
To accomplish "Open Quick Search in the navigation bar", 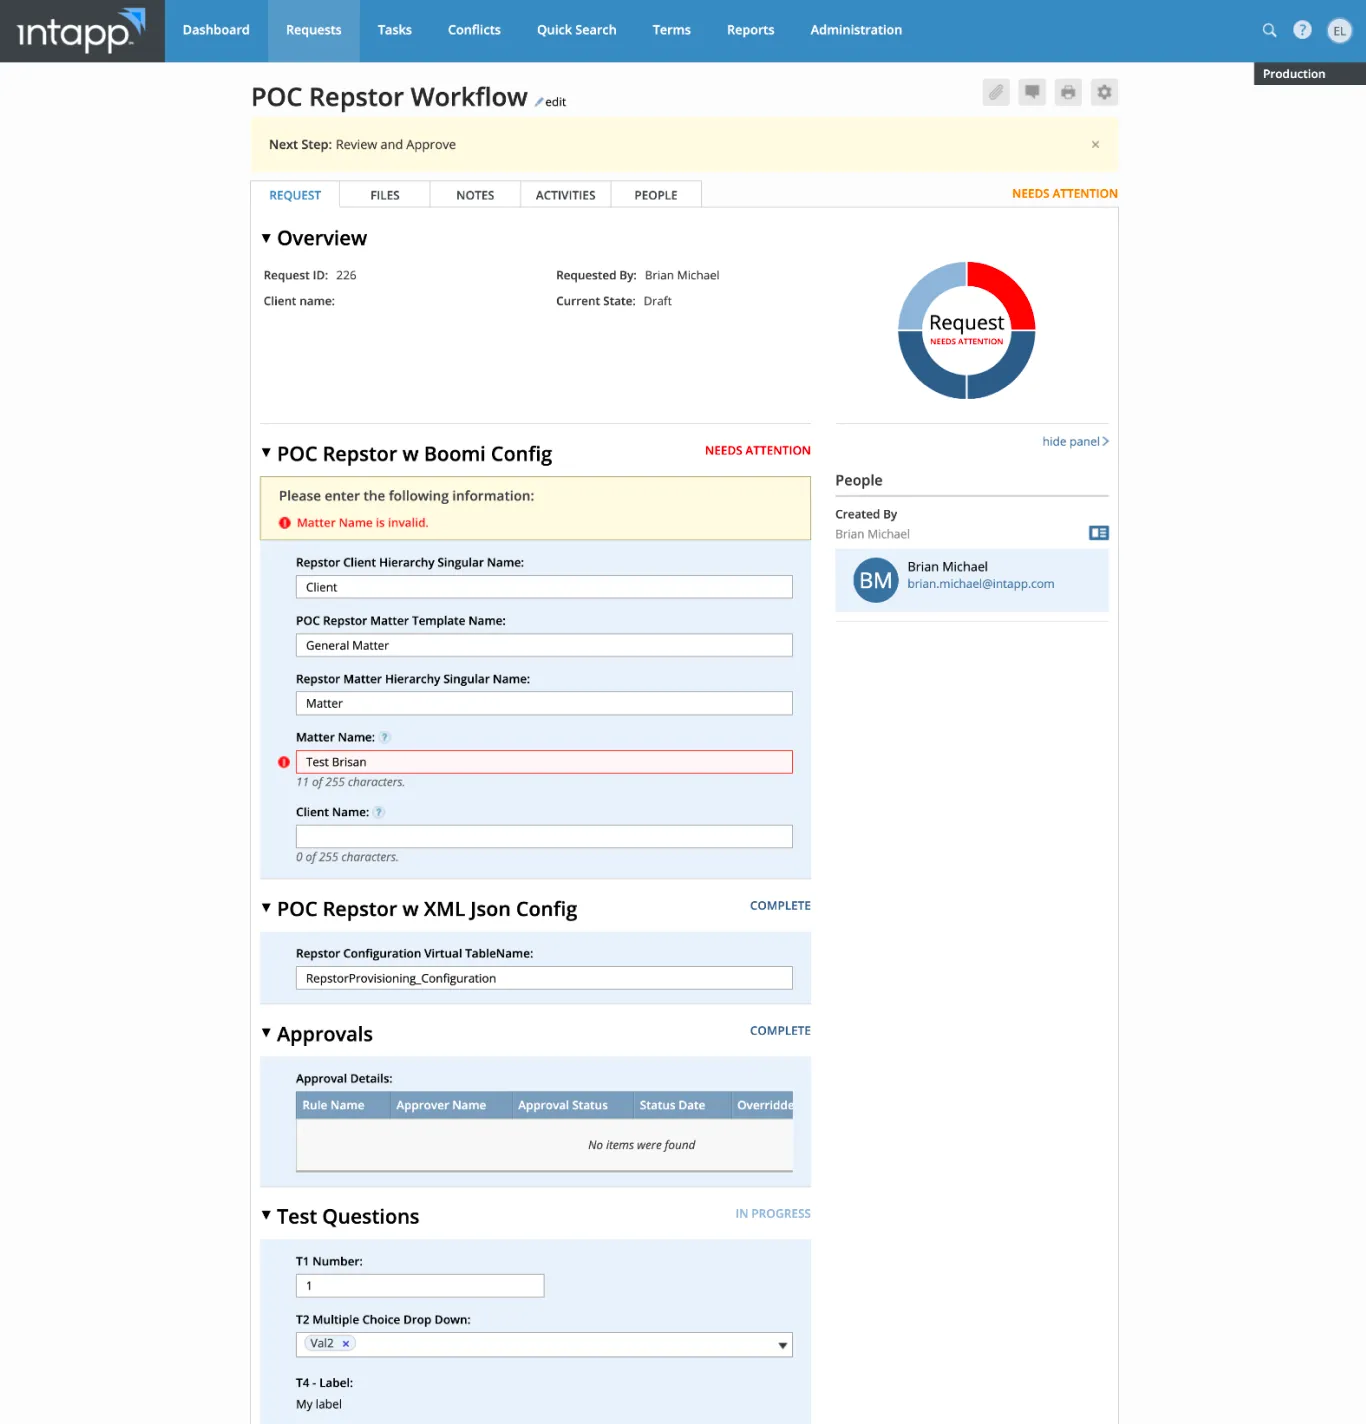I will click(x=577, y=31).
